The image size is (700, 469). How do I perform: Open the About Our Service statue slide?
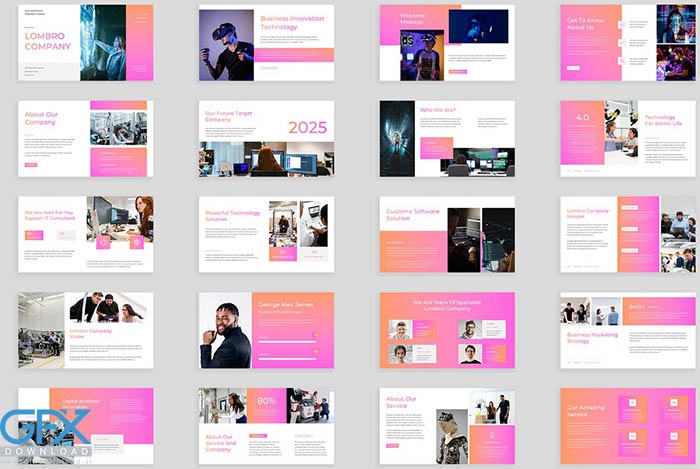[447, 426]
